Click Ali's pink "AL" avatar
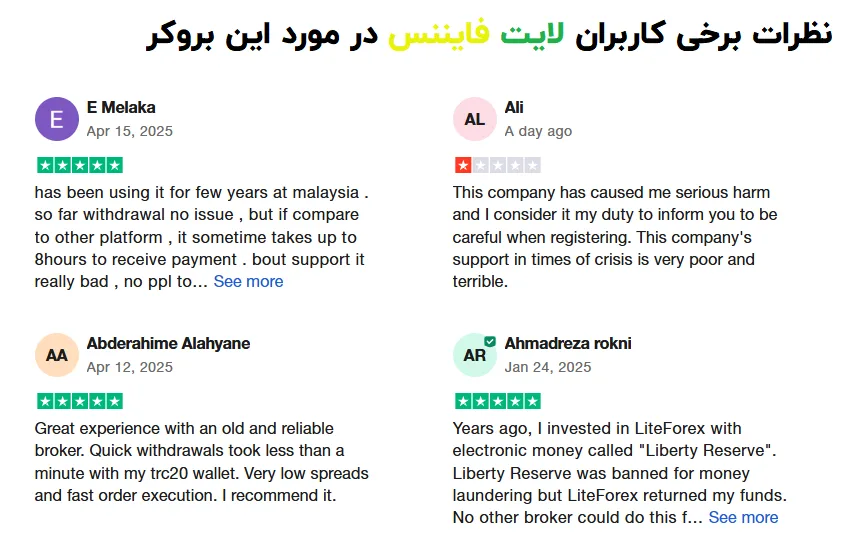Viewport: 844px width, 547px height. [474, 119]
